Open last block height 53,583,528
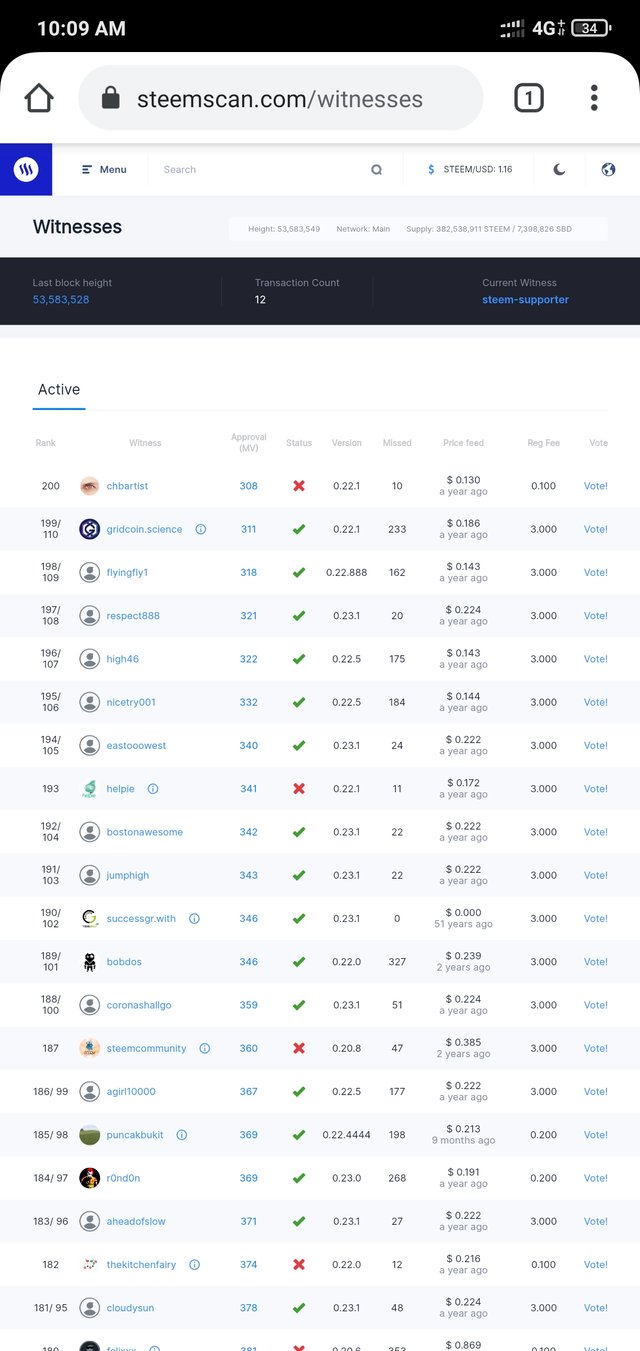 click(x=61, y=300)
